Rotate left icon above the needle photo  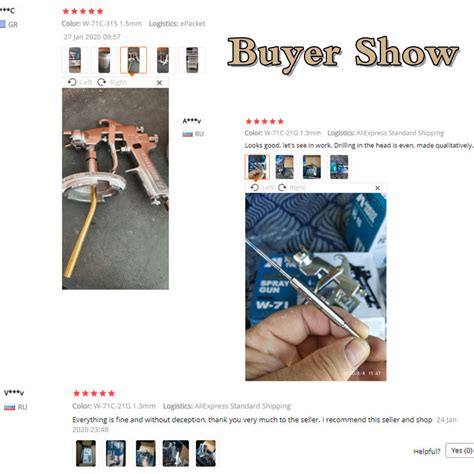(x=255, y=187)
